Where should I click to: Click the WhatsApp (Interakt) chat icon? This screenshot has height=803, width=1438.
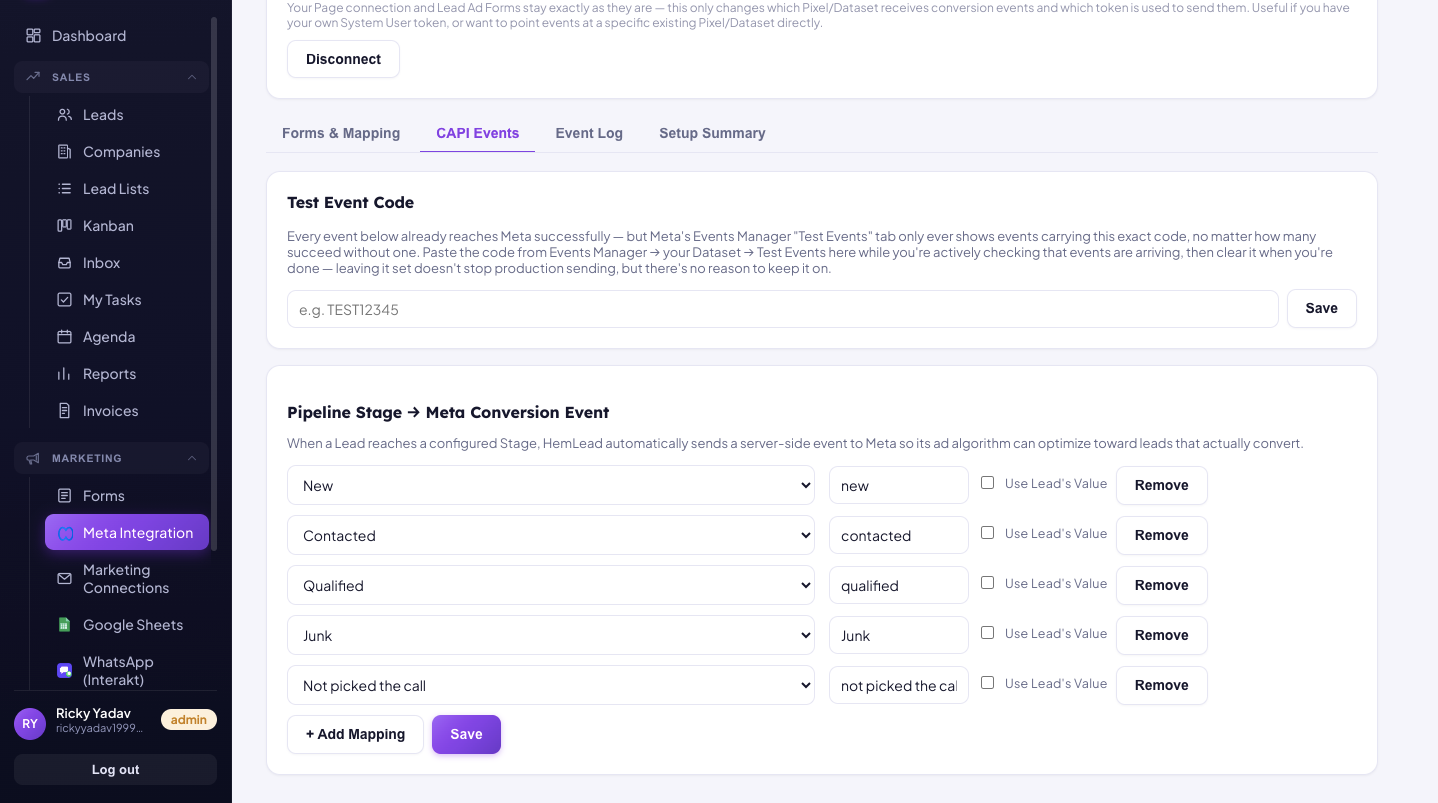click(x=65, y=671)
